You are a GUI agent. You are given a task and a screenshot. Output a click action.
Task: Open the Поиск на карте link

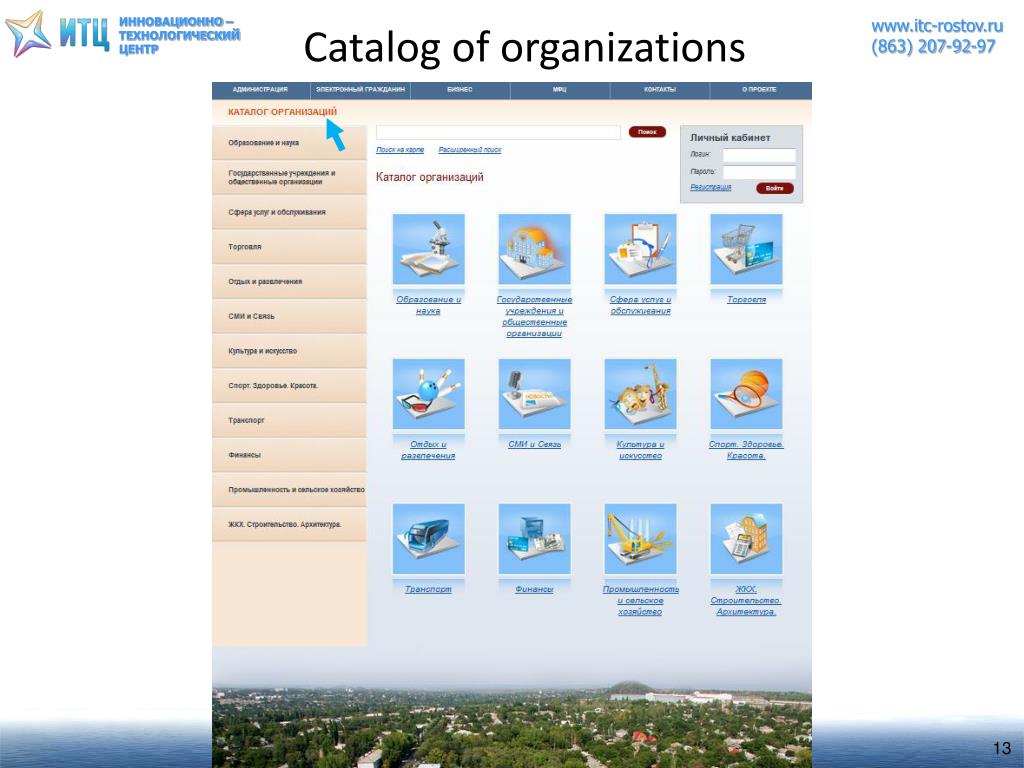[400, 150]
